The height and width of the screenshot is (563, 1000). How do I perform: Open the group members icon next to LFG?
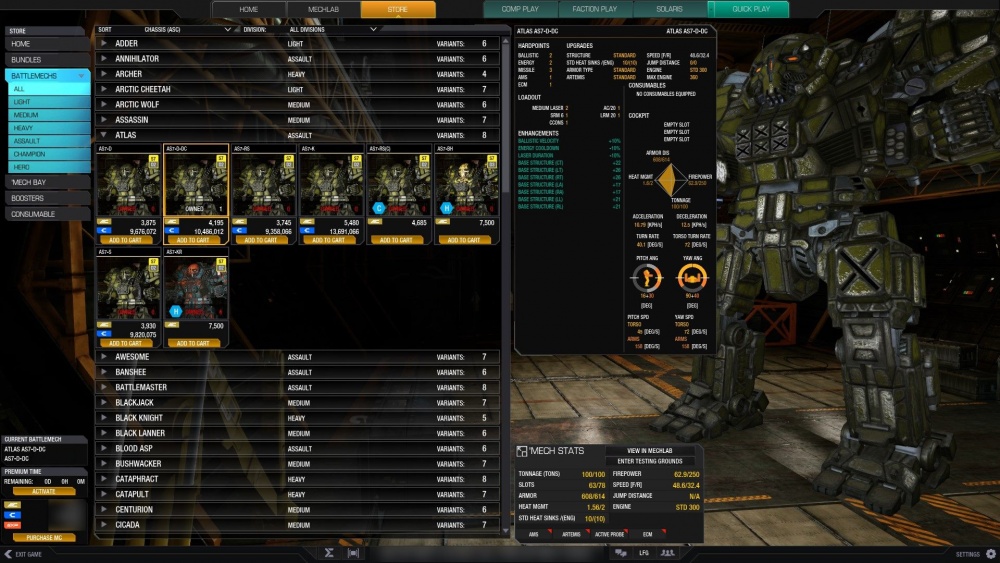click(668, 553)
